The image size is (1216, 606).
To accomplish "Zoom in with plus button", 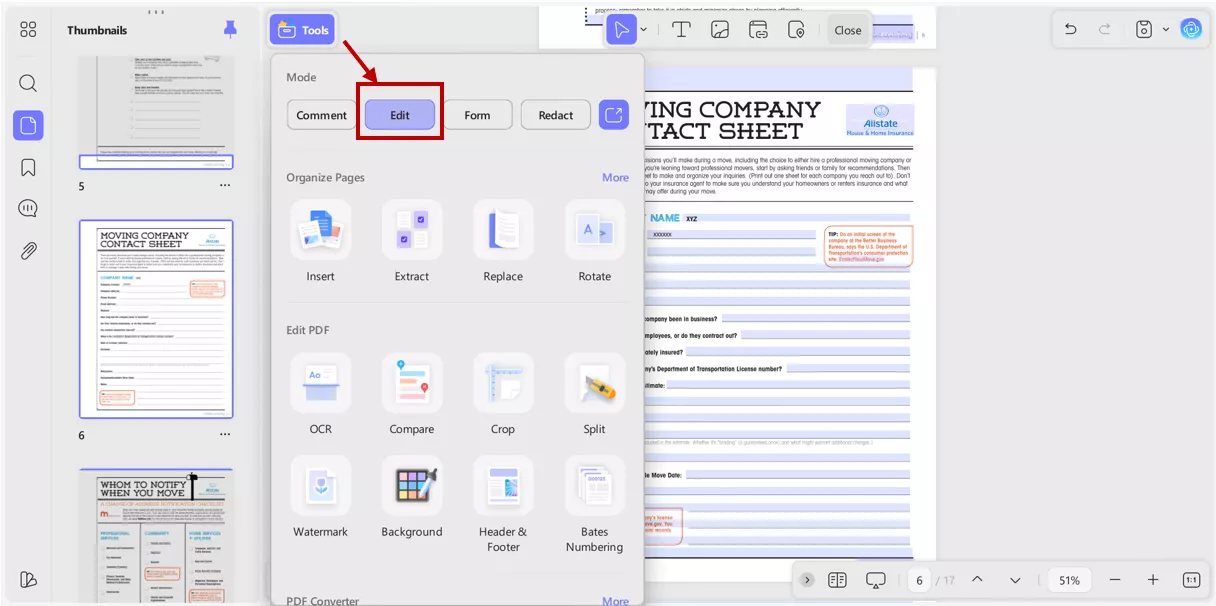I will (1153, 580).
